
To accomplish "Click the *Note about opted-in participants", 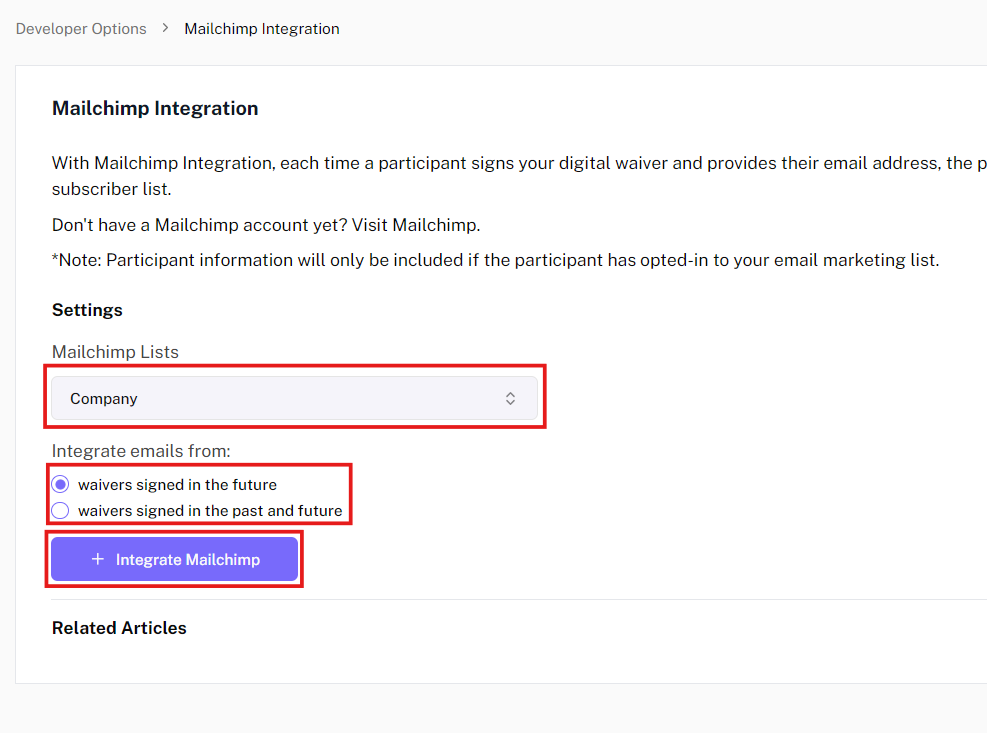I will pos(495,260).
